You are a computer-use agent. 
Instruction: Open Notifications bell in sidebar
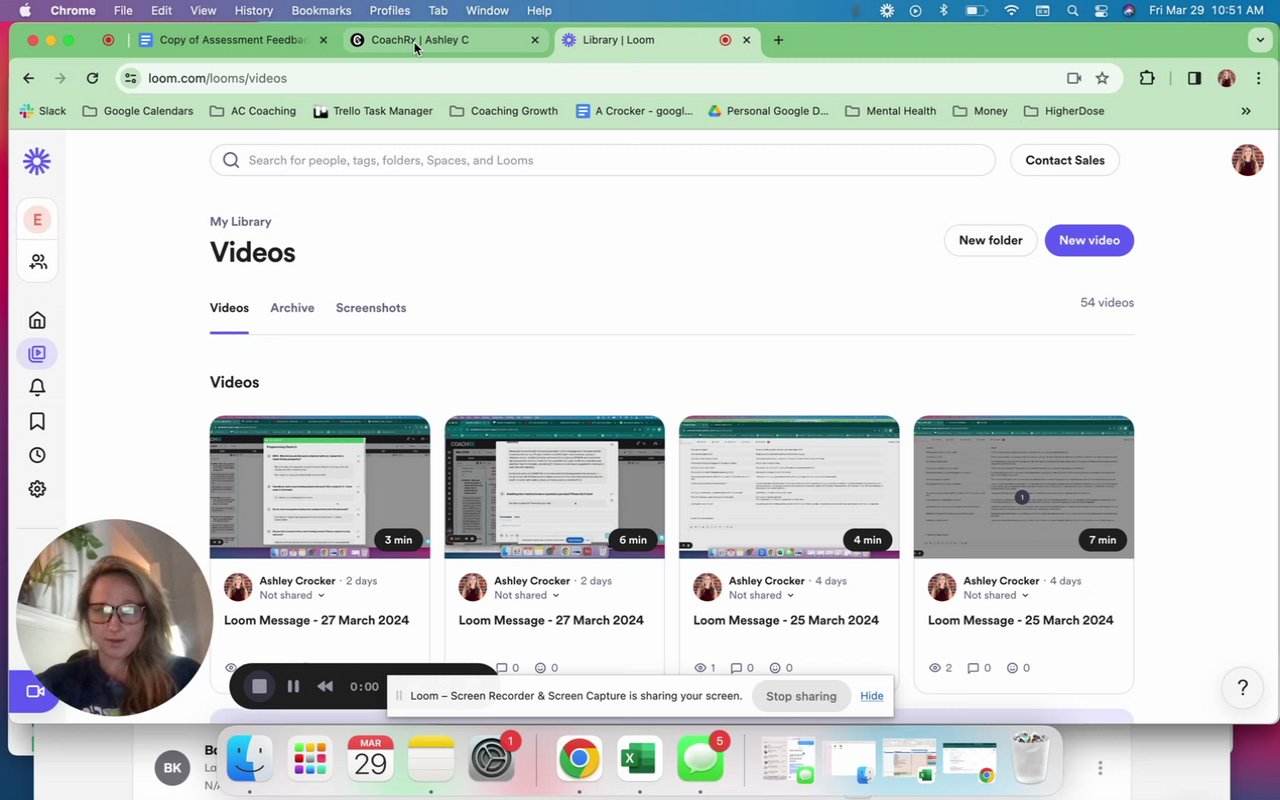coord(37,387)
